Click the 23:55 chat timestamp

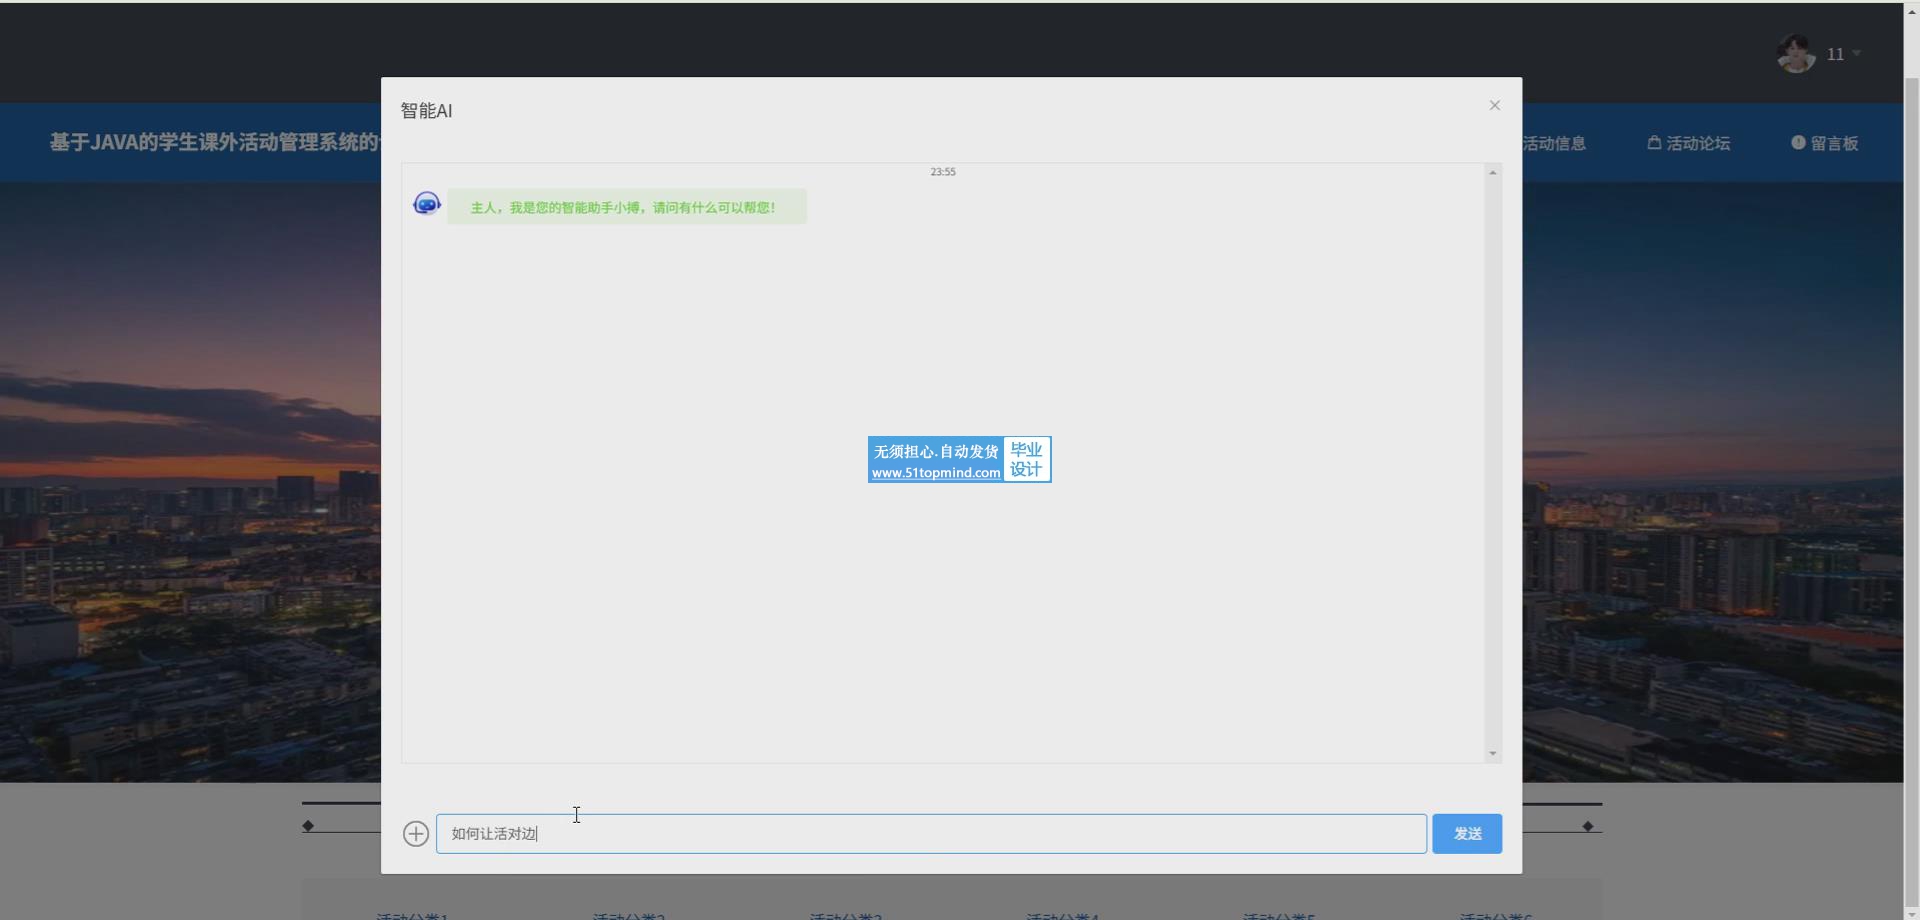942,172
